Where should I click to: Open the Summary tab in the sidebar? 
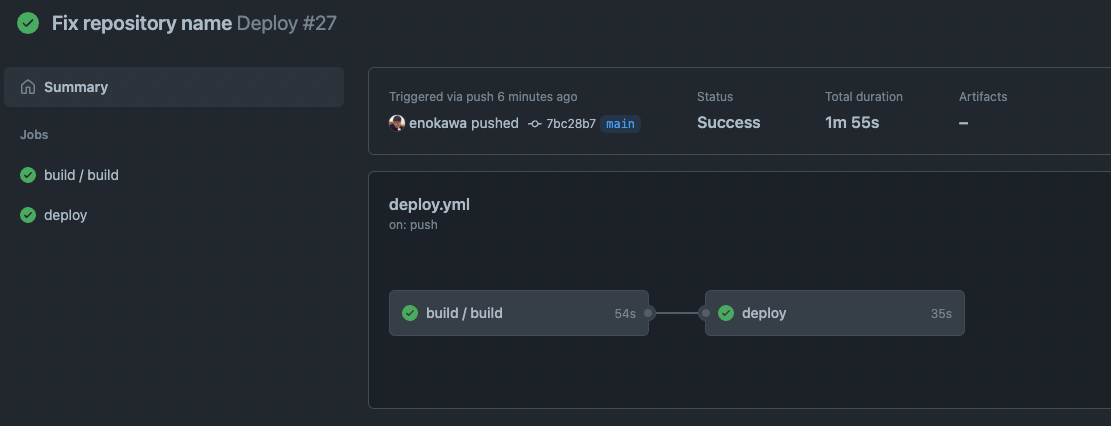(174, 87)
